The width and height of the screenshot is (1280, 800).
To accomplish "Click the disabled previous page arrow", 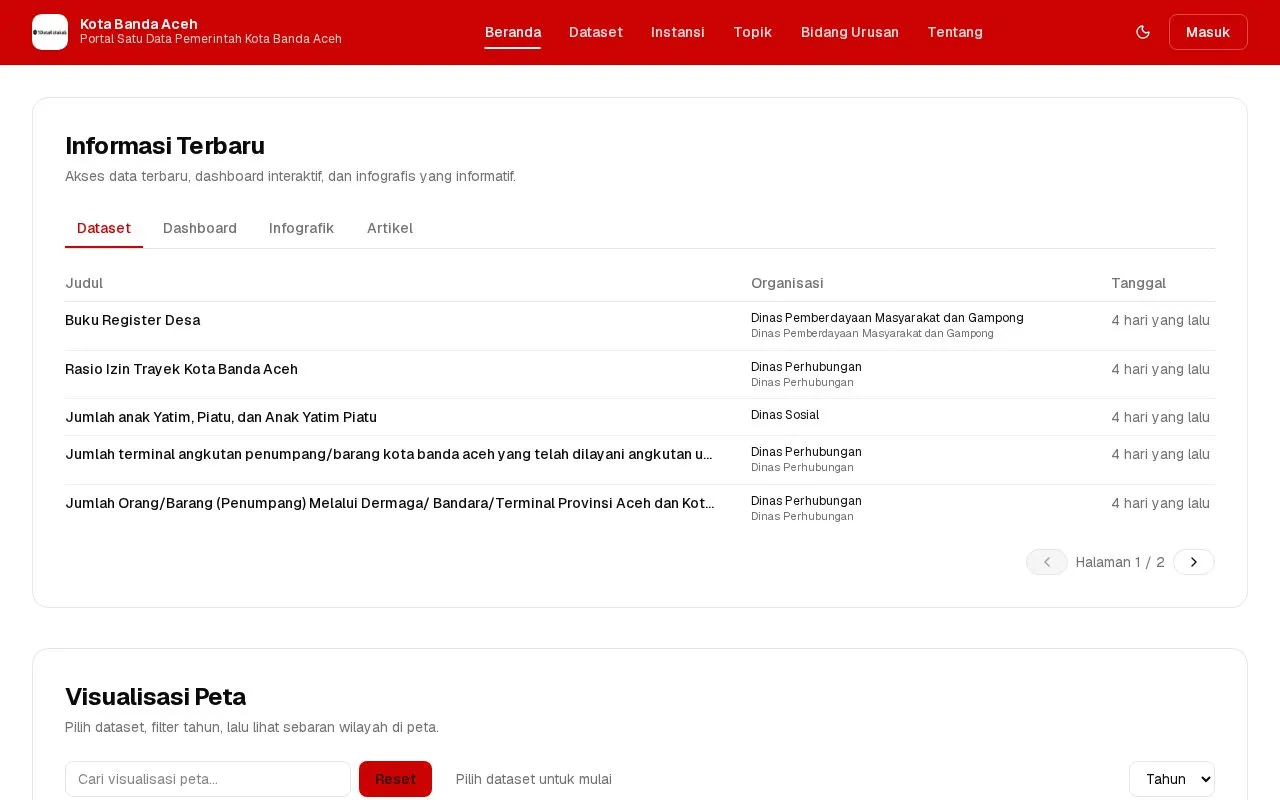I will click(1047, 562).
